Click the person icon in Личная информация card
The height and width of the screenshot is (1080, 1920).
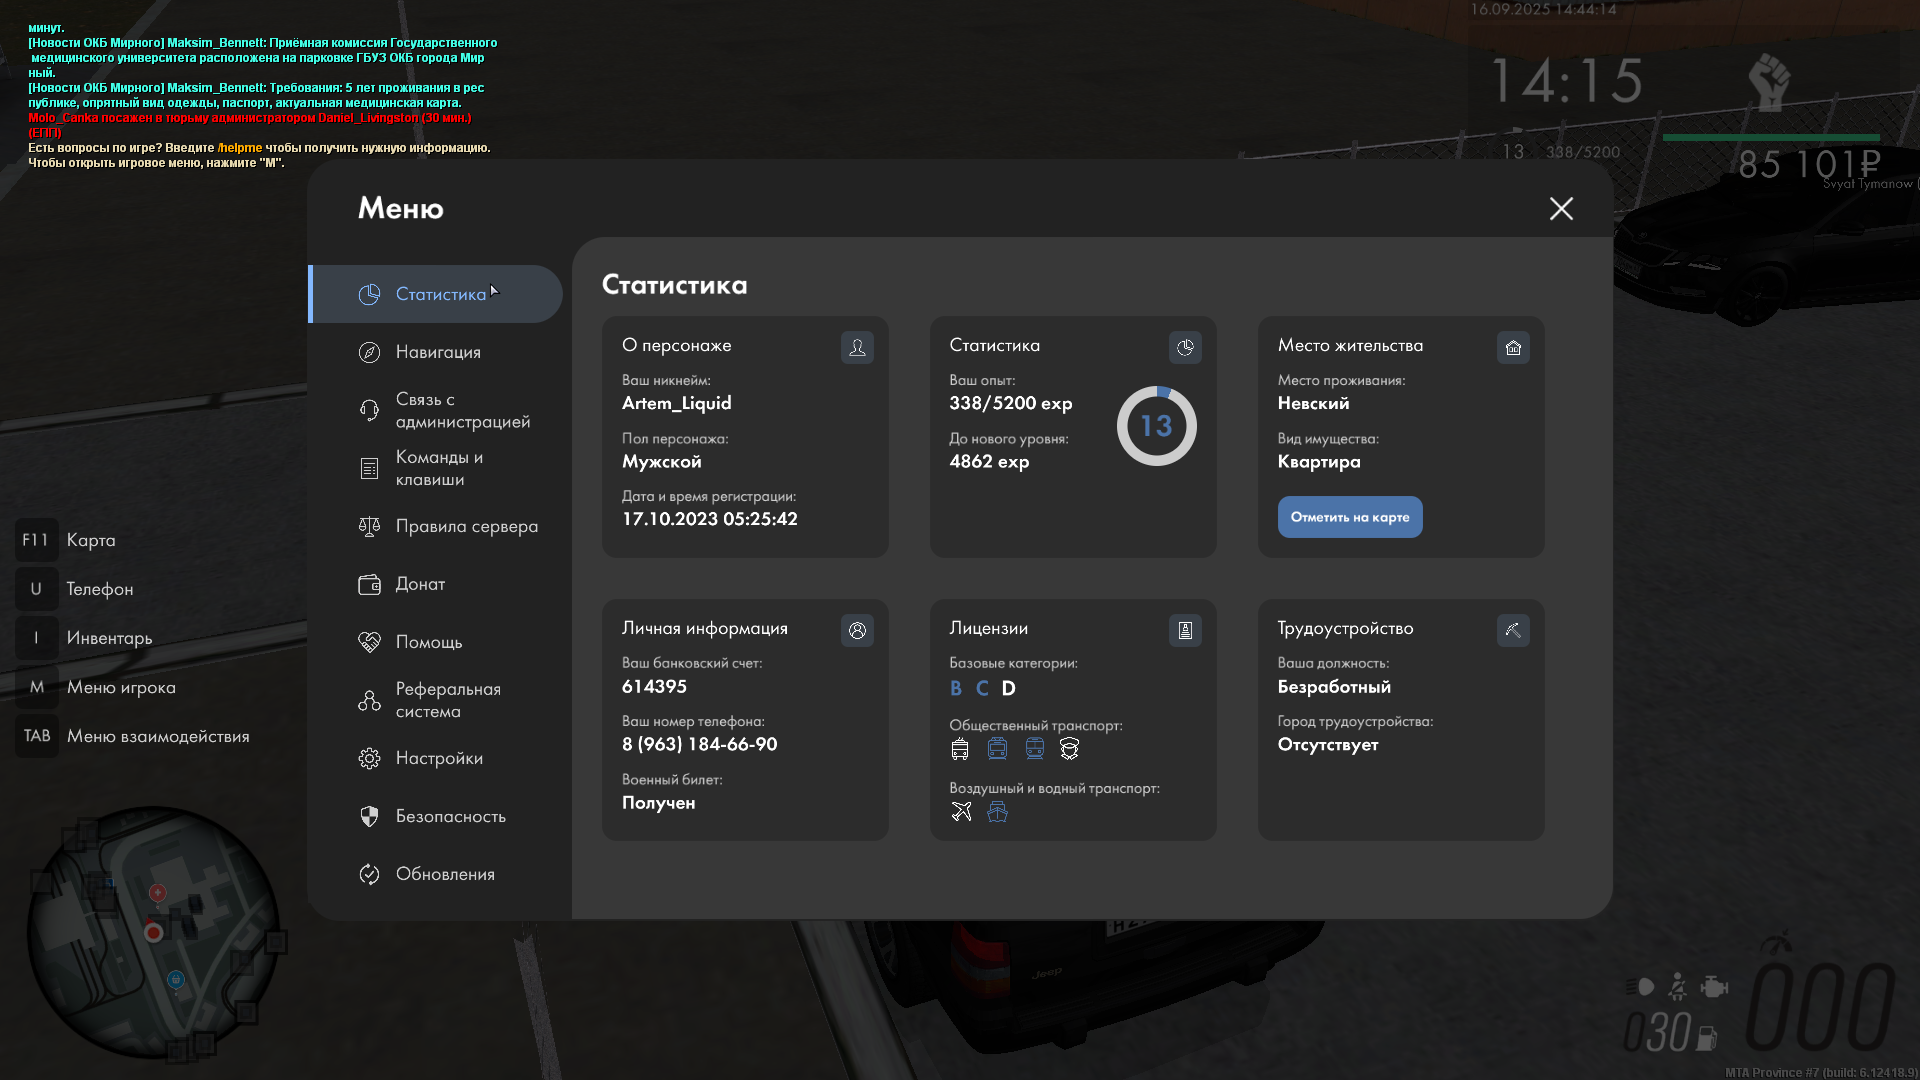(857, 630)
